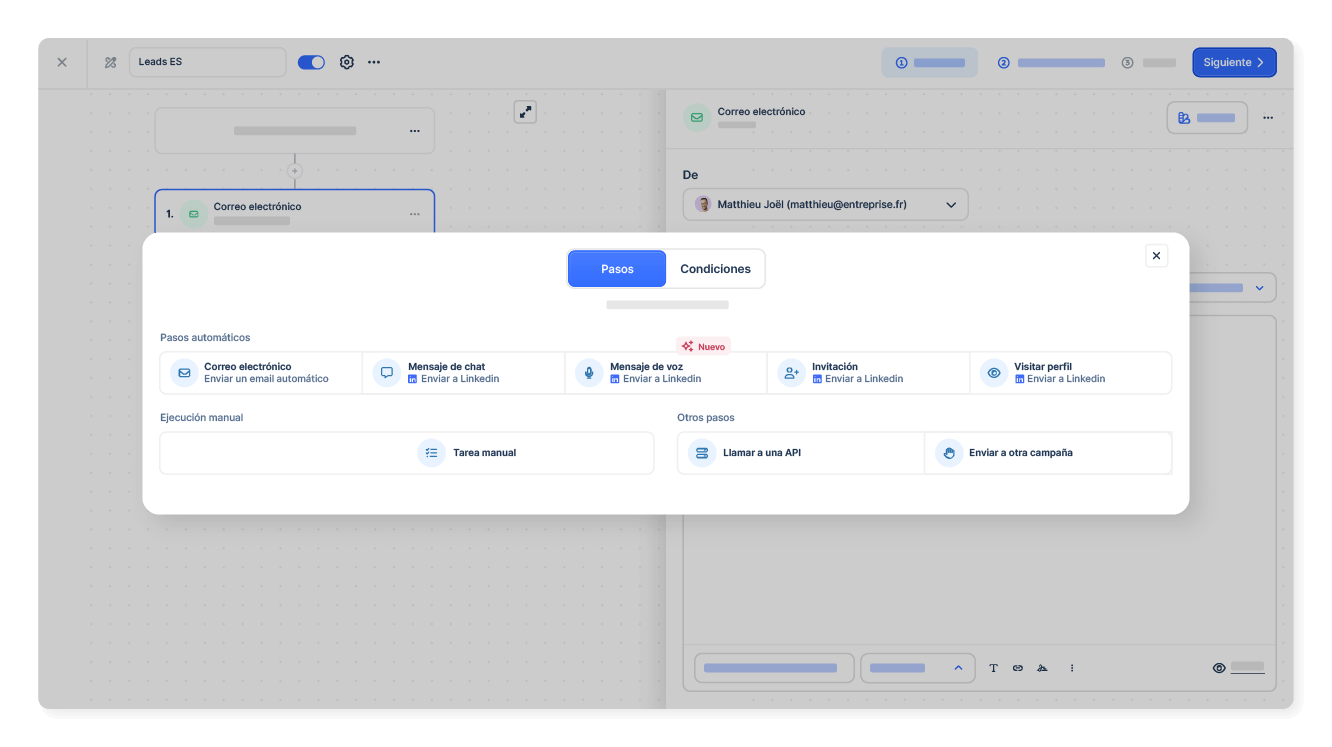Image resolution: width=1332 pixels, height=747 pixels.
Task: Close the step selection dialog
Action: 1156,256
